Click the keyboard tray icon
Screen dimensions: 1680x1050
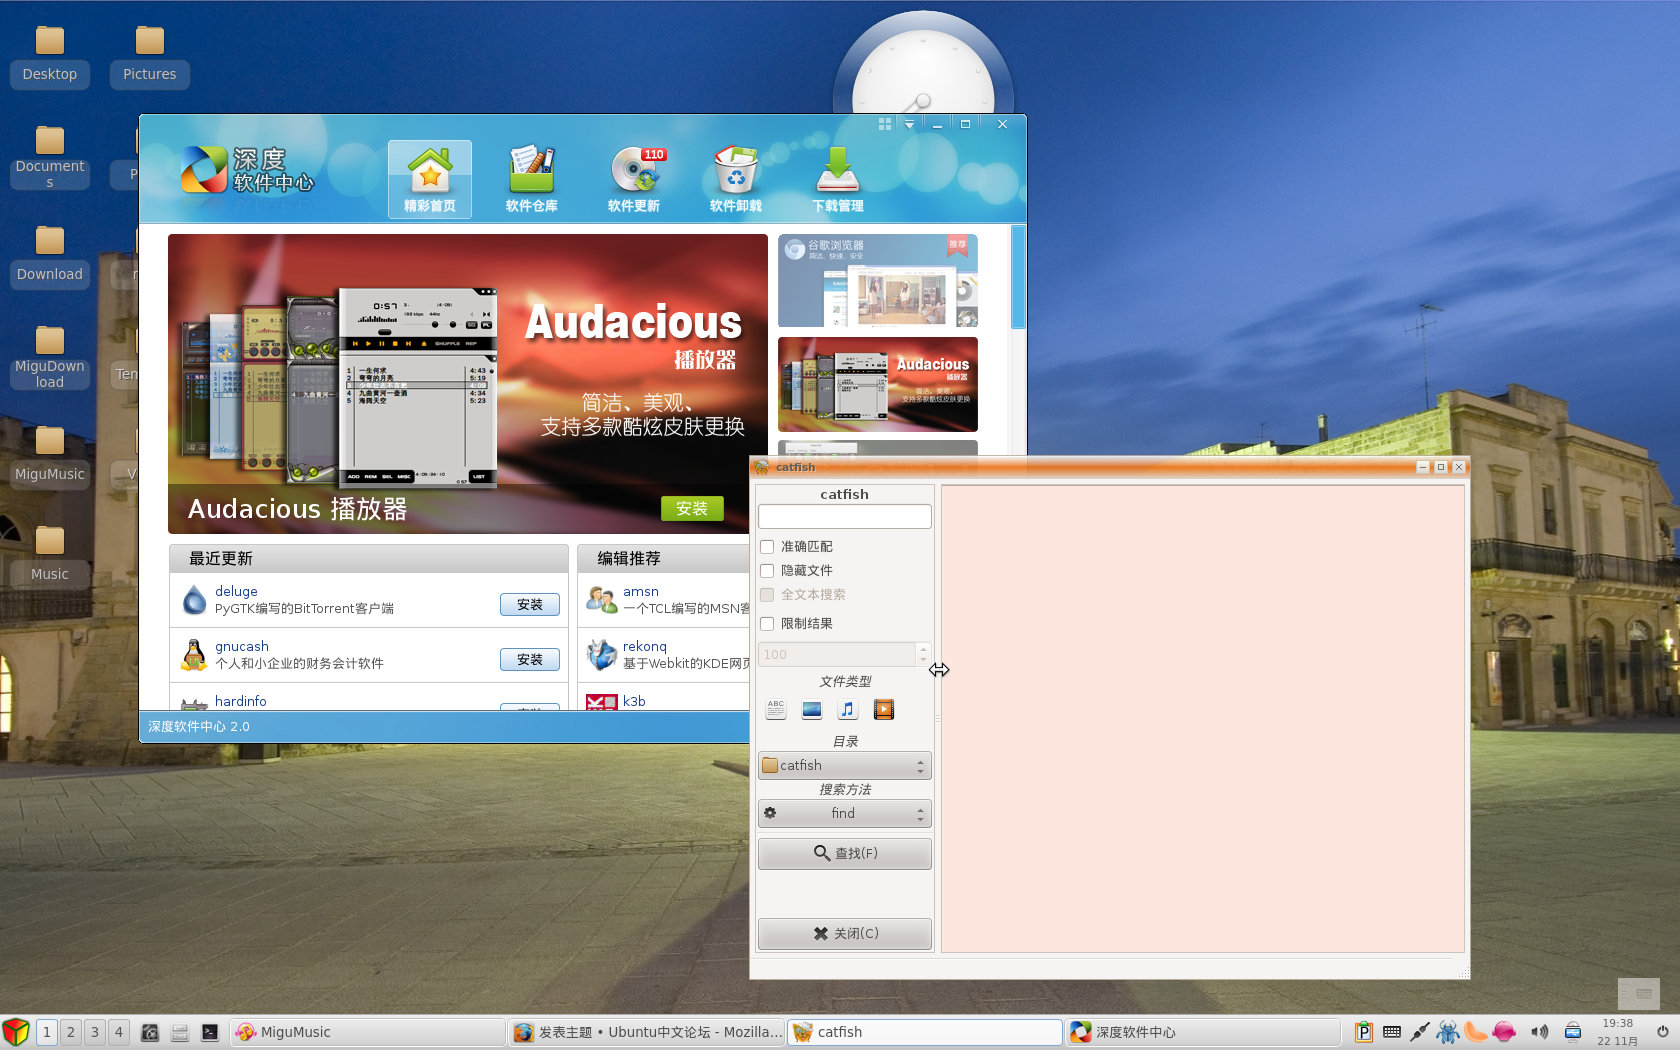click(1392, 1032)
